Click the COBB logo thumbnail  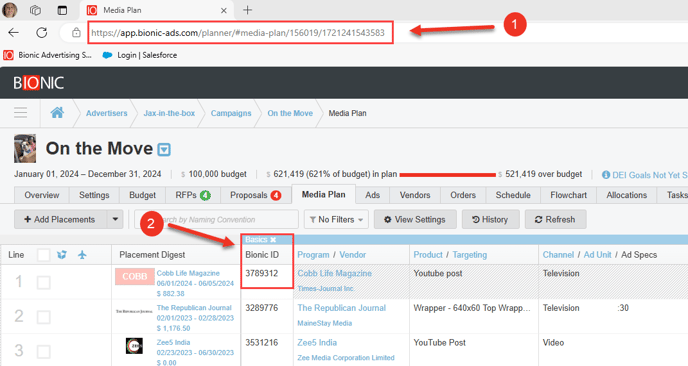point(135,276)
